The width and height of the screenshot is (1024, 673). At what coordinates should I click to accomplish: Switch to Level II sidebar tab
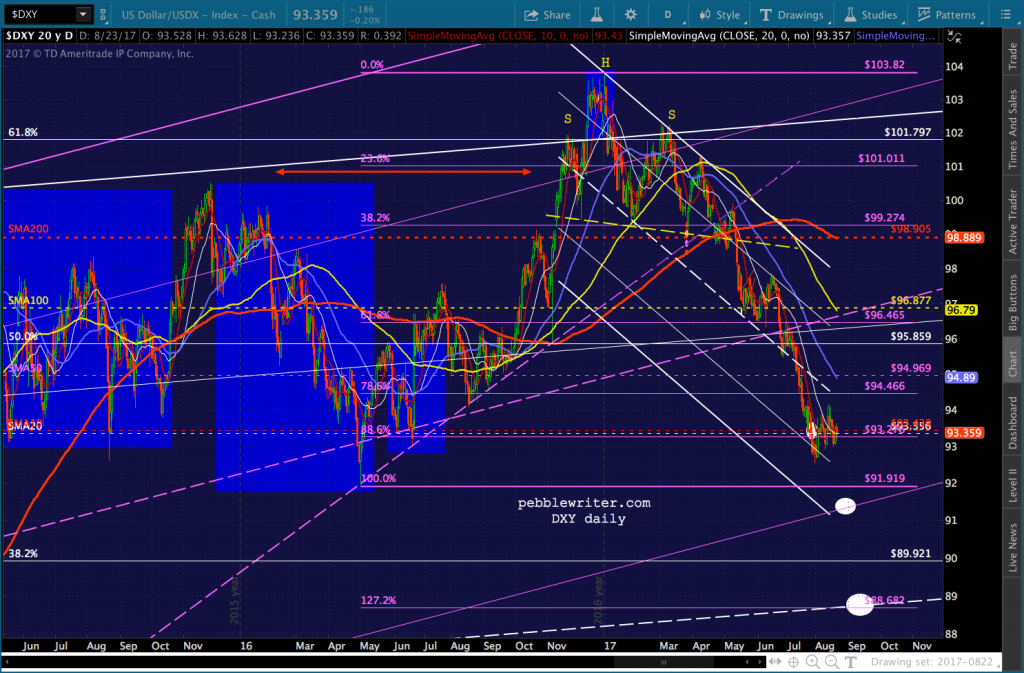1013,484
